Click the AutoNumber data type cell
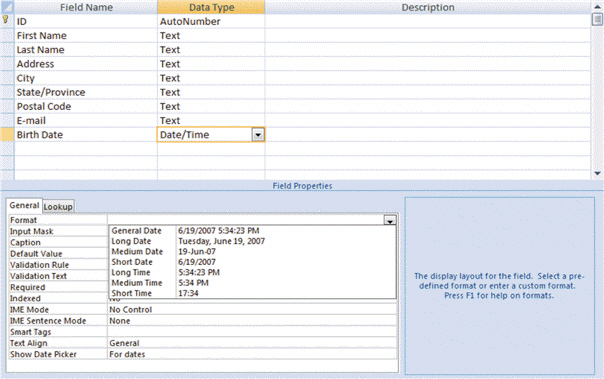Viewport: 604px width, 379px height. click(211, 22)
